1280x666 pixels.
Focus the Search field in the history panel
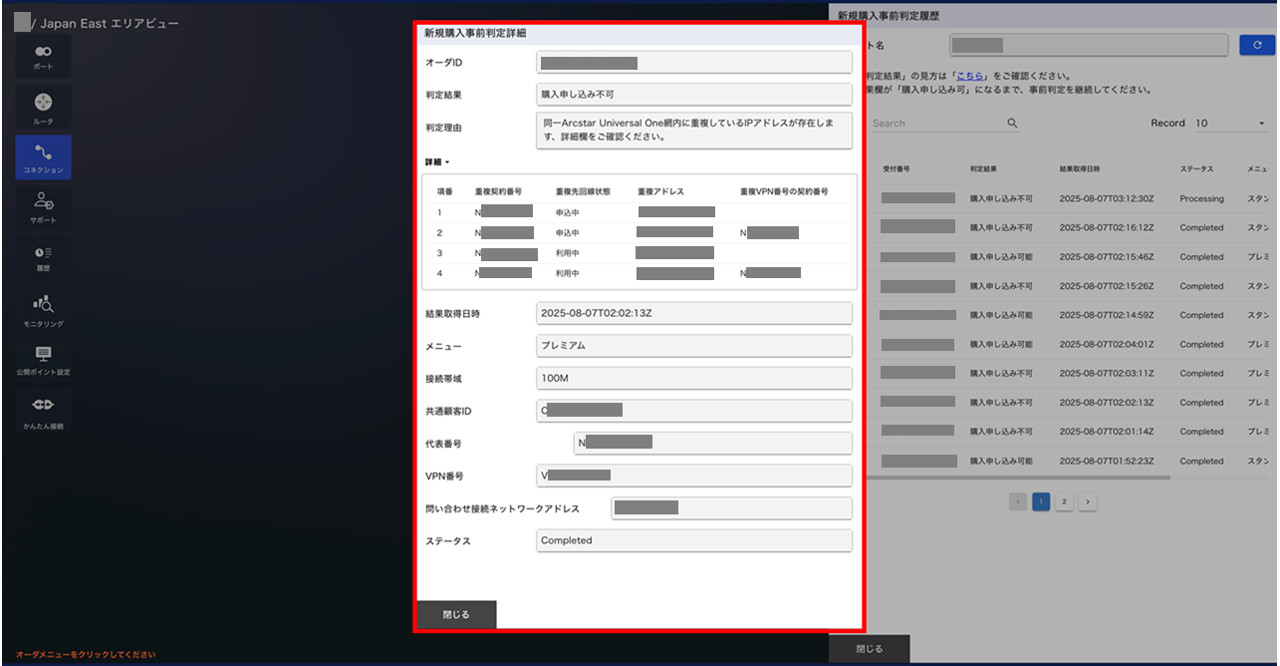click(935, 123)
